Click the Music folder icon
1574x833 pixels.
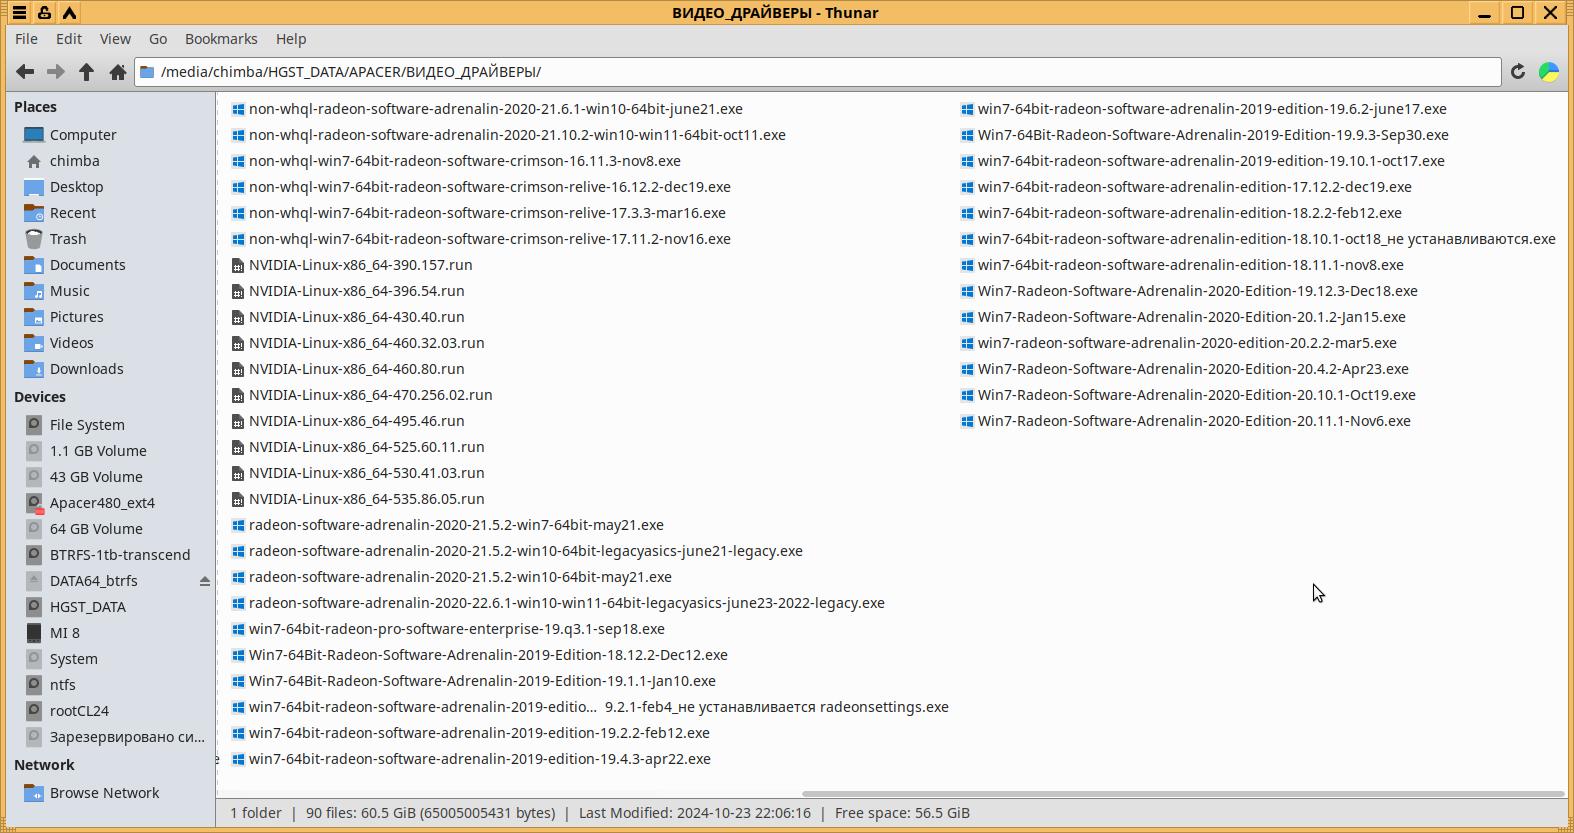coord(34,291)
